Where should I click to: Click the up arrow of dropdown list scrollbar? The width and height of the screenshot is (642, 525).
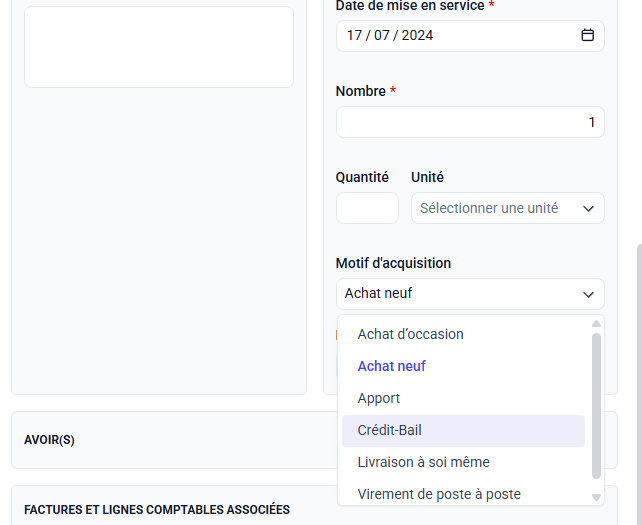tap(597, 324)
